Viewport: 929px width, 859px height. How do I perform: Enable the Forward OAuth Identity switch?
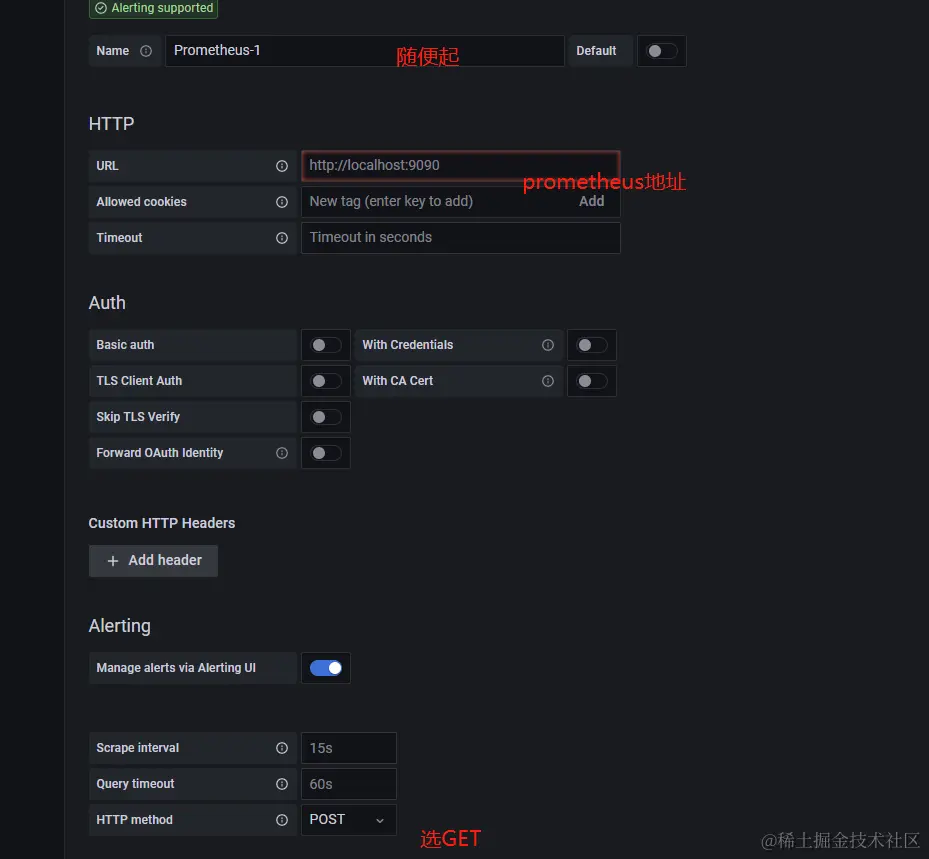pos(325,453)
